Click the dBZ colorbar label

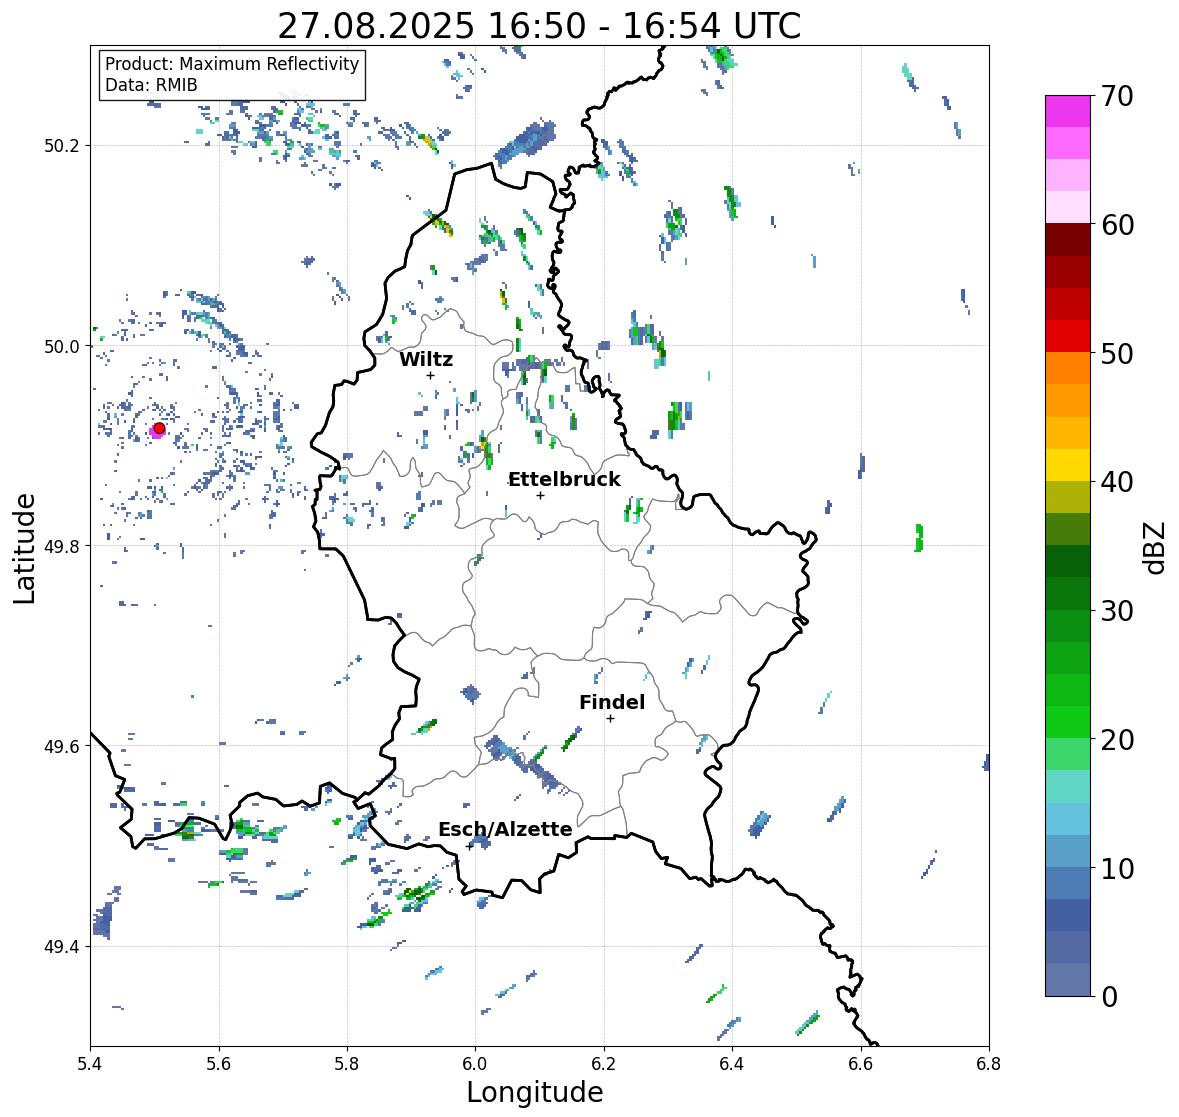[x=1156, y=547]
